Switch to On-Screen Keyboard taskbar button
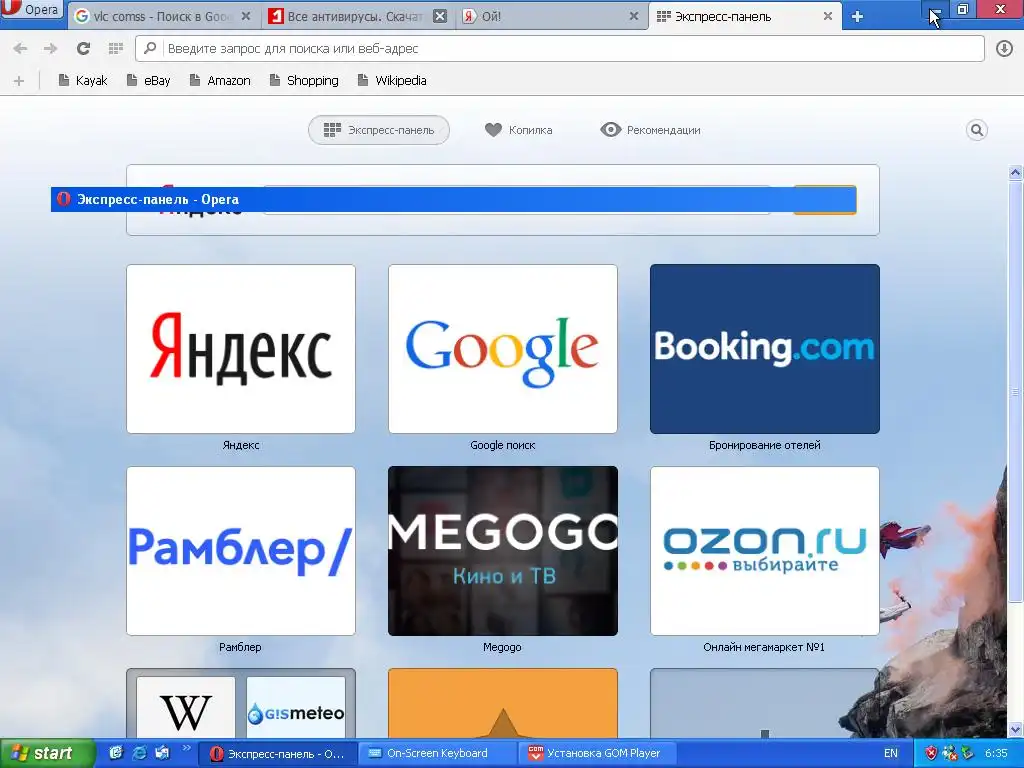The height and width of the screenshot is (768, 1024). point(437,754)
